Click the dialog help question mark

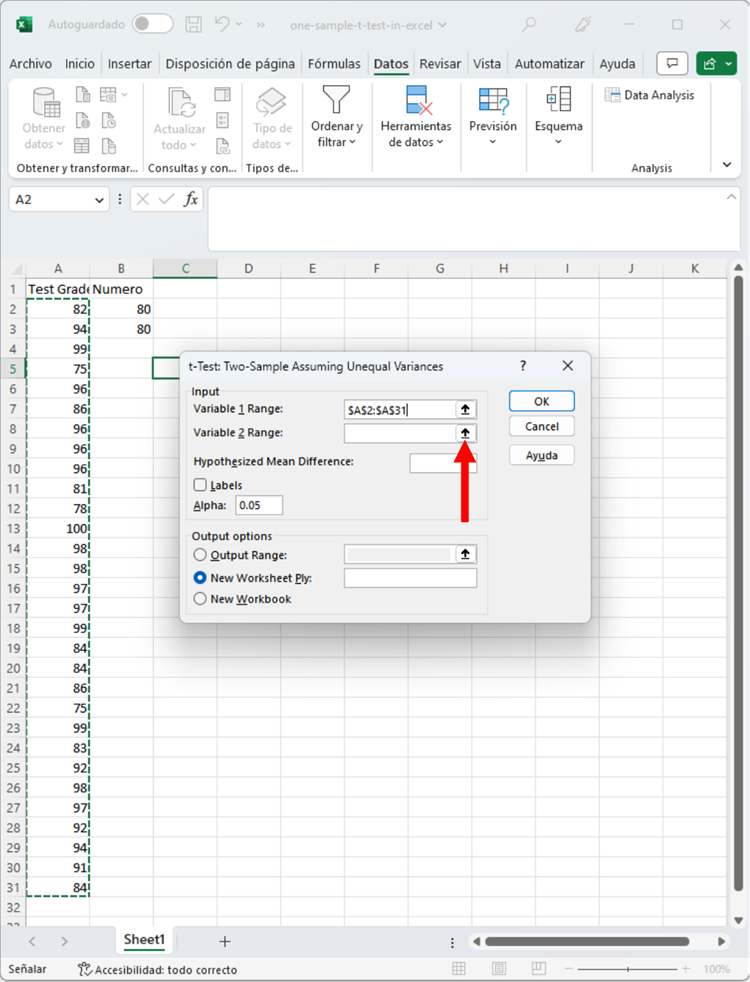coord(523,366)
